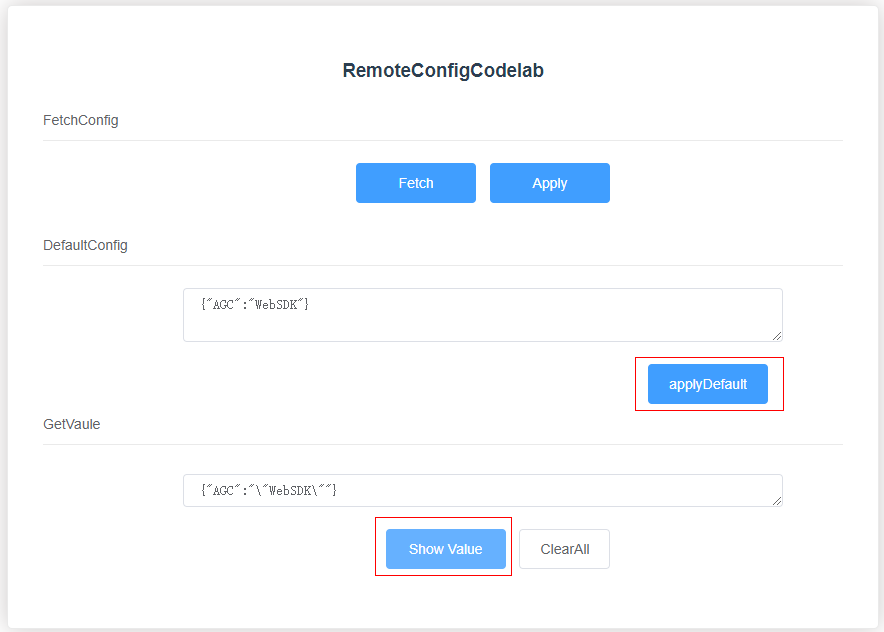Click the RemoteConfigCodelab page title
The image size is (884, 632).
(x=443, y=70)
